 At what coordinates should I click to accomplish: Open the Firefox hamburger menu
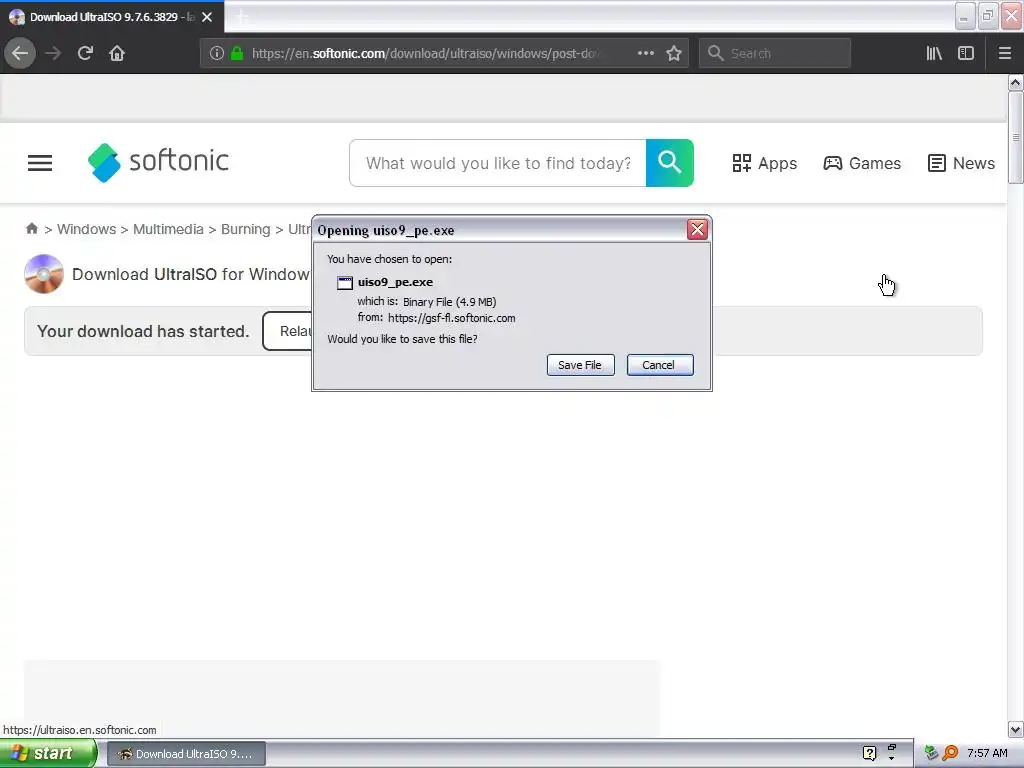[x=1004, y=54]
